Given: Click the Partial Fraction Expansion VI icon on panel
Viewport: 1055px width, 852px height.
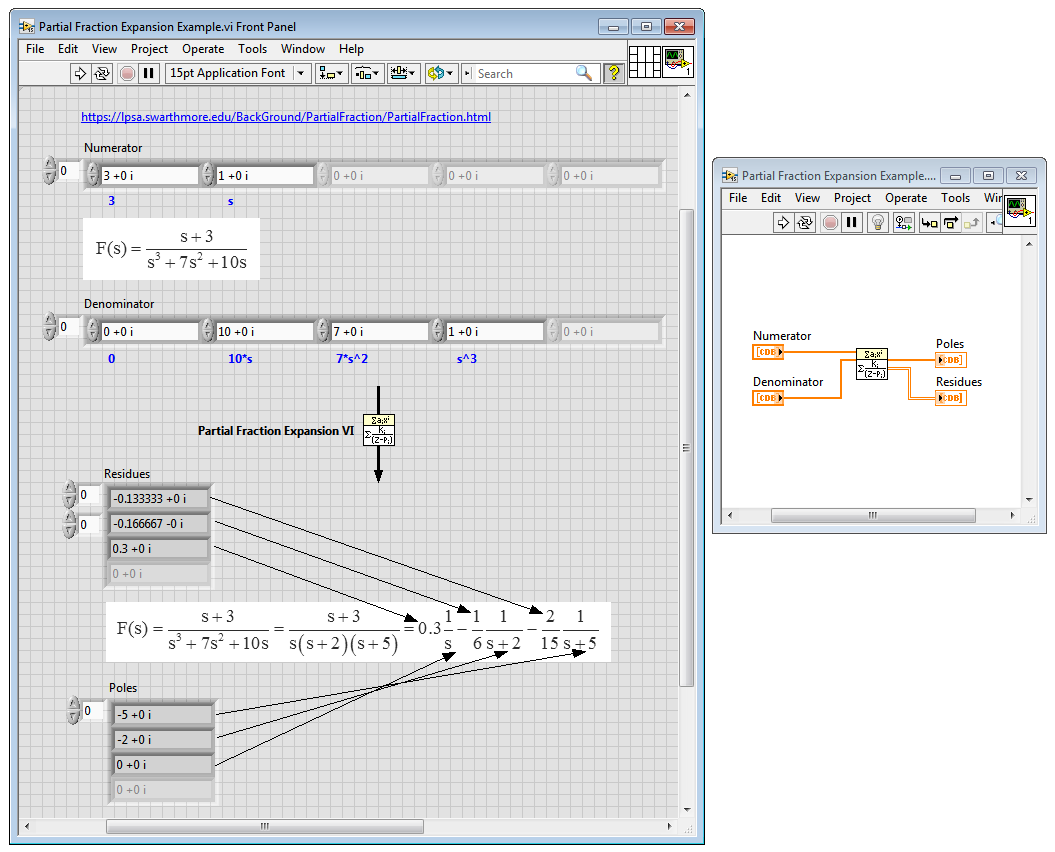Looking at the screenshot, I should (x=379, y=430).
